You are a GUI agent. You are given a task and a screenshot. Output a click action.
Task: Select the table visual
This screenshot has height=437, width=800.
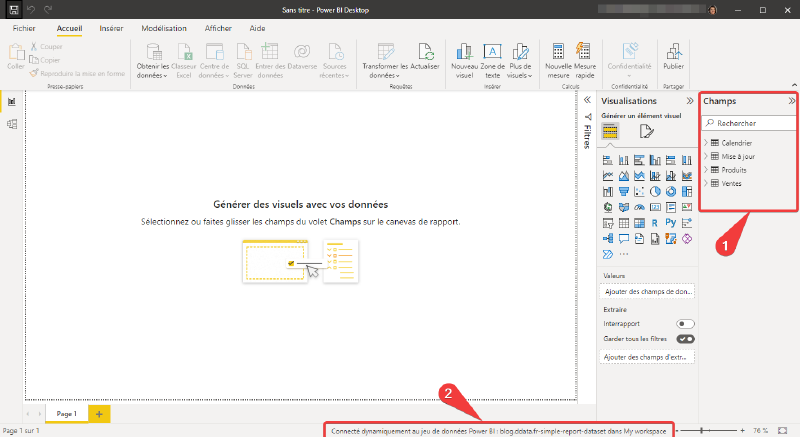[623, 223]
